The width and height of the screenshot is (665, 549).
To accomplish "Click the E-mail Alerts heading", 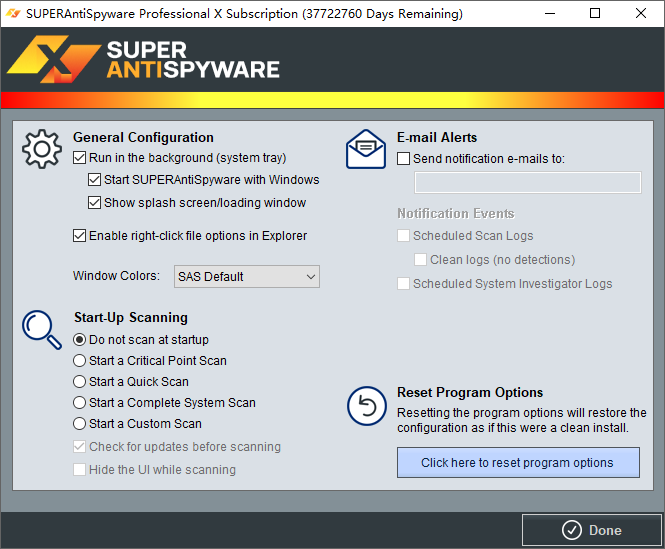I will click(437, 137).
